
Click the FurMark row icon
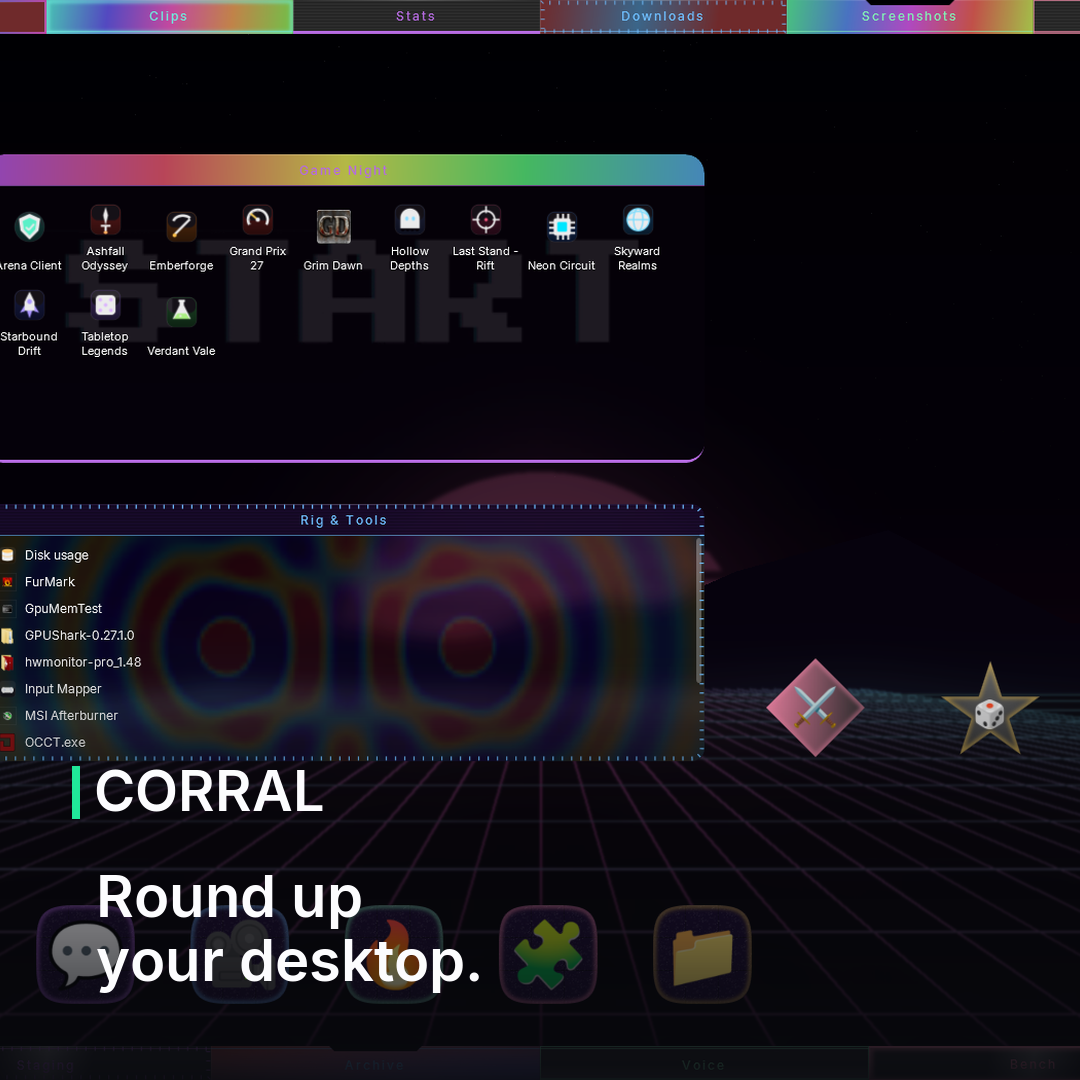click(8, 582)
